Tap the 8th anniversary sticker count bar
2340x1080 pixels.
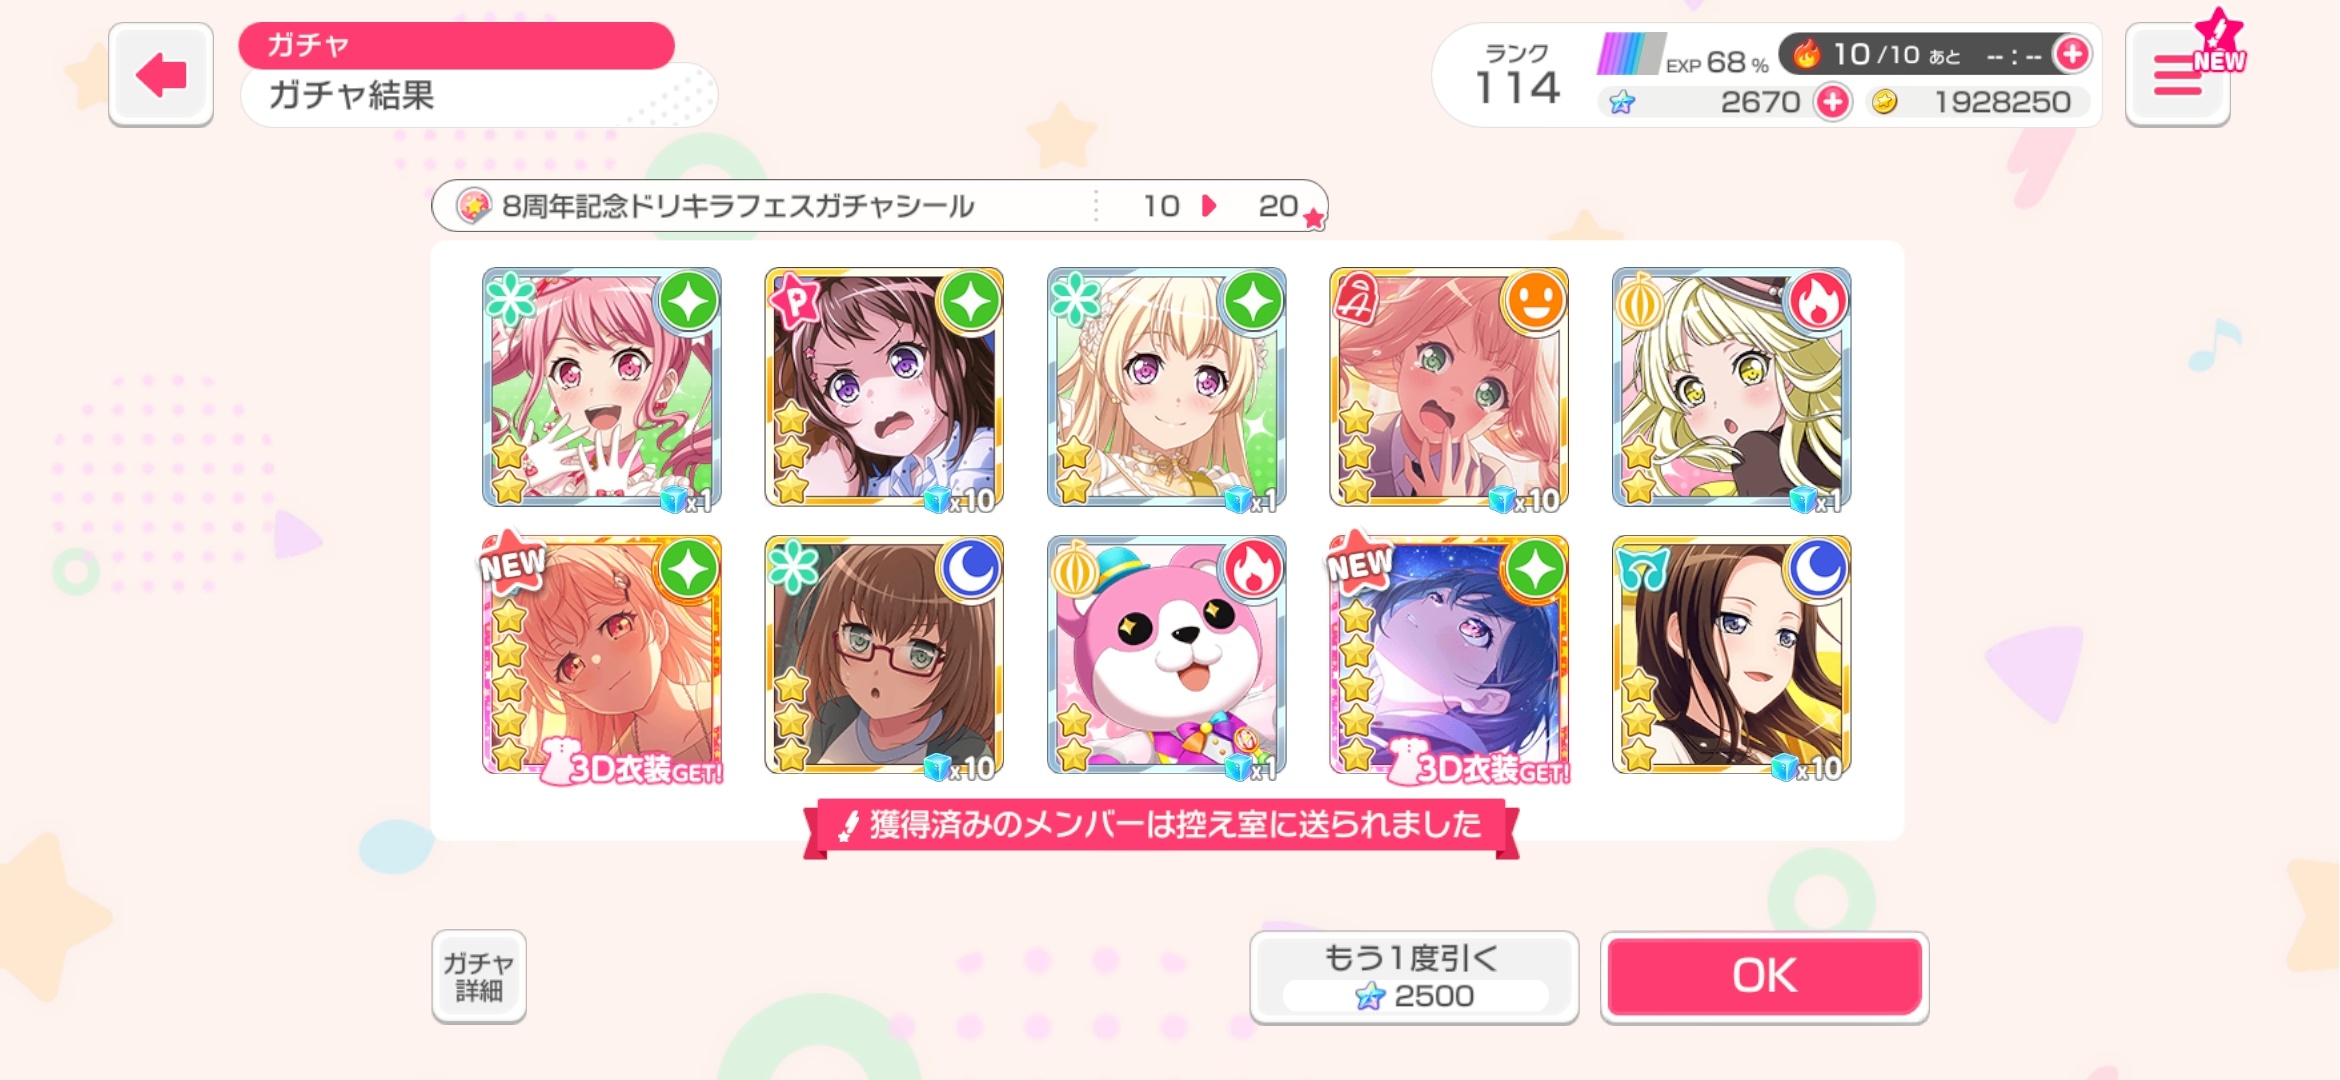click(880, 206)
